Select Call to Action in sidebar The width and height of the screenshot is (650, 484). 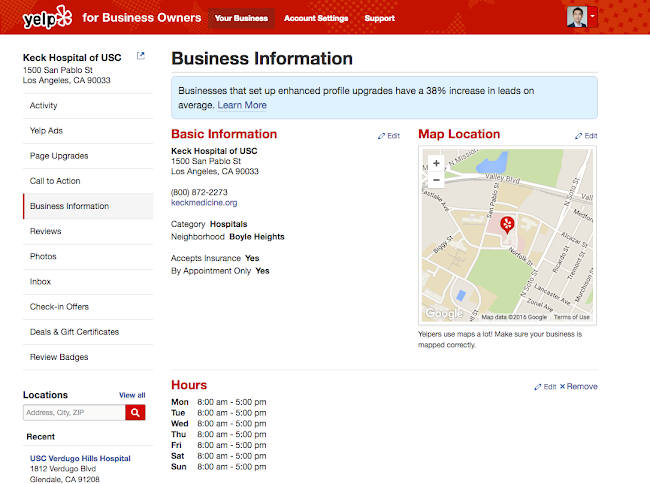(88, 181)
